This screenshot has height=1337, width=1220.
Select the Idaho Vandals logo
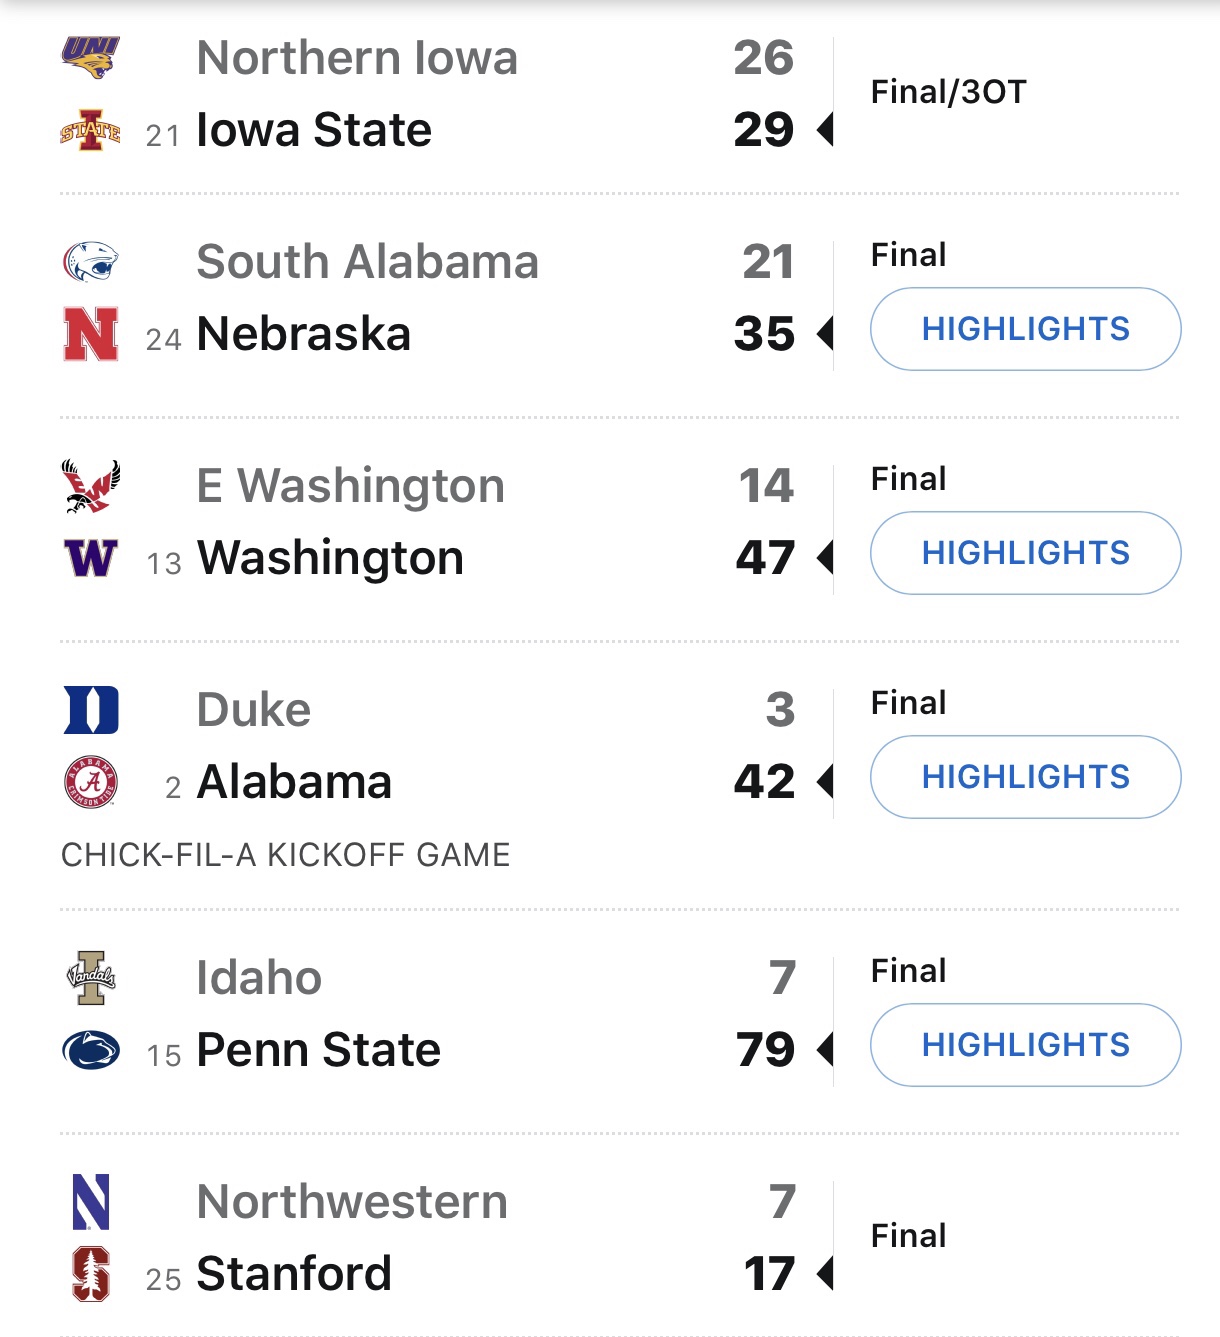click(x=91, y=978)
